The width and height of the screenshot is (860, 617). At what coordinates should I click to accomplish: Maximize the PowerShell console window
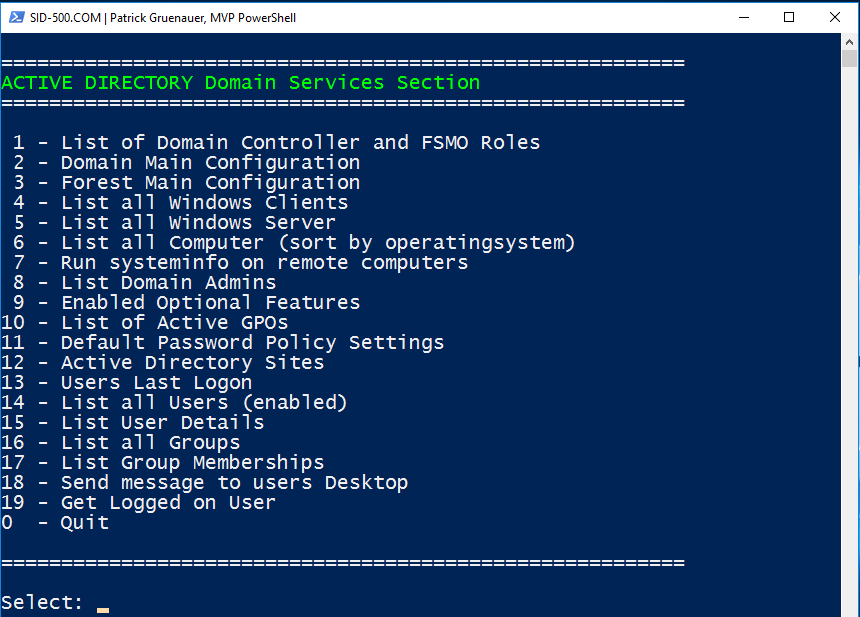click(x=789, y=17)
